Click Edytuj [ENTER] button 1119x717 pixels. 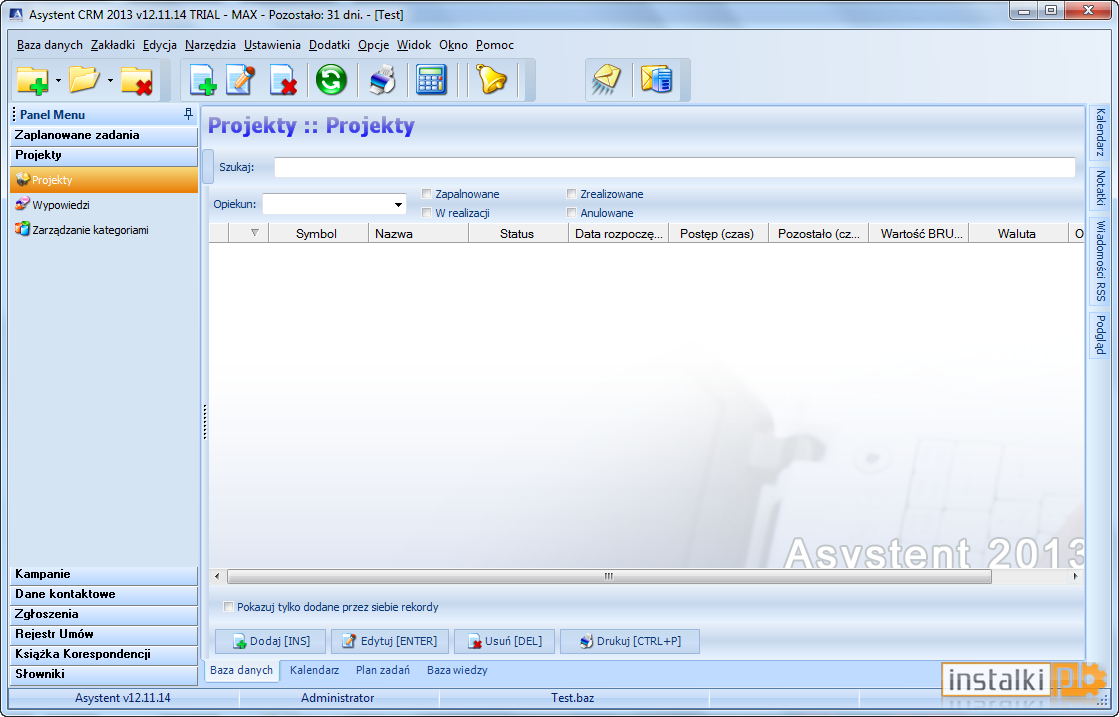[390, 641]
